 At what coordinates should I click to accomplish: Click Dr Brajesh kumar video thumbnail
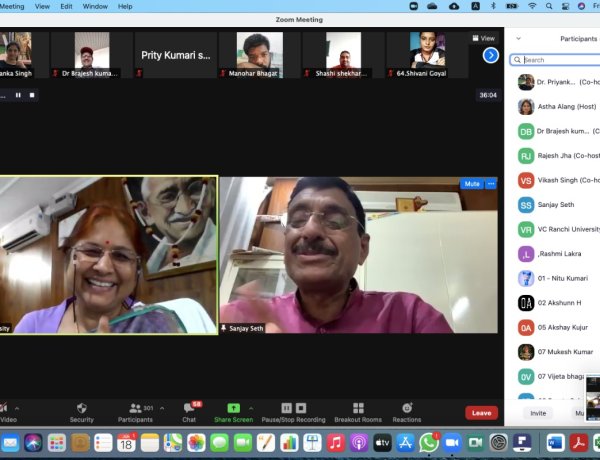[x=92, y=55]
